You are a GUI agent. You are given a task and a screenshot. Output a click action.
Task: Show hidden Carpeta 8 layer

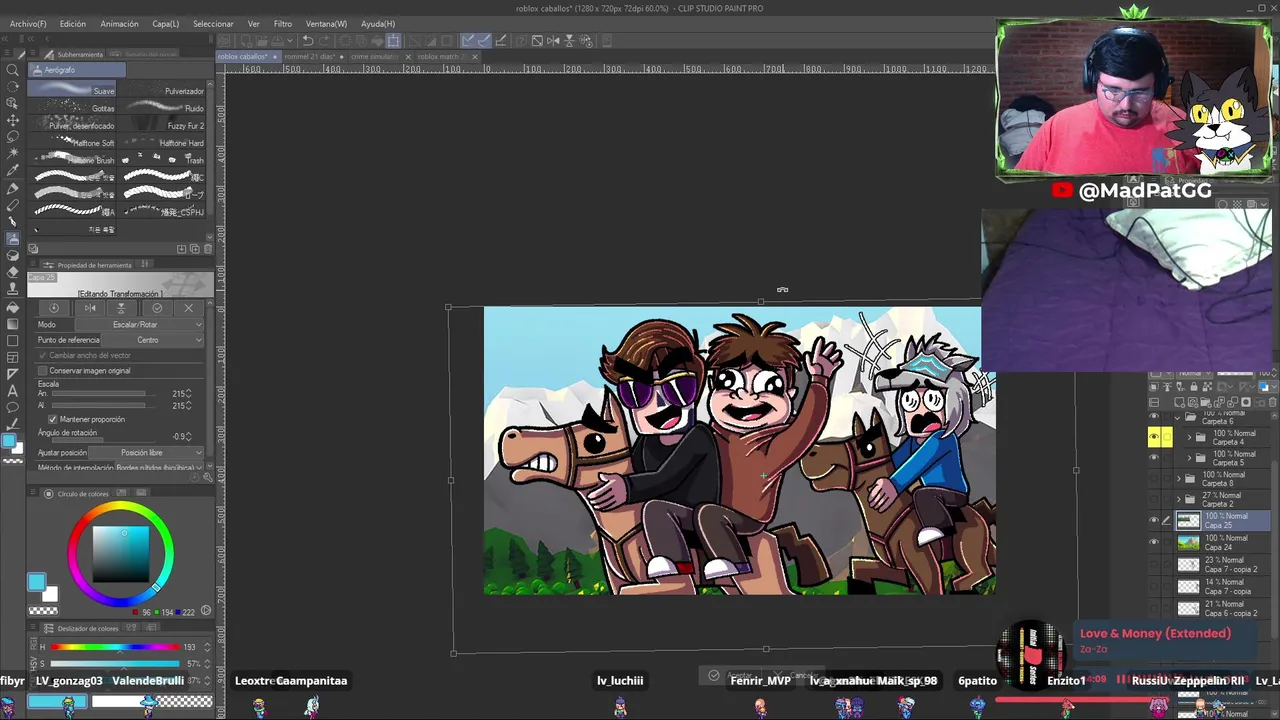[1154, 479]
